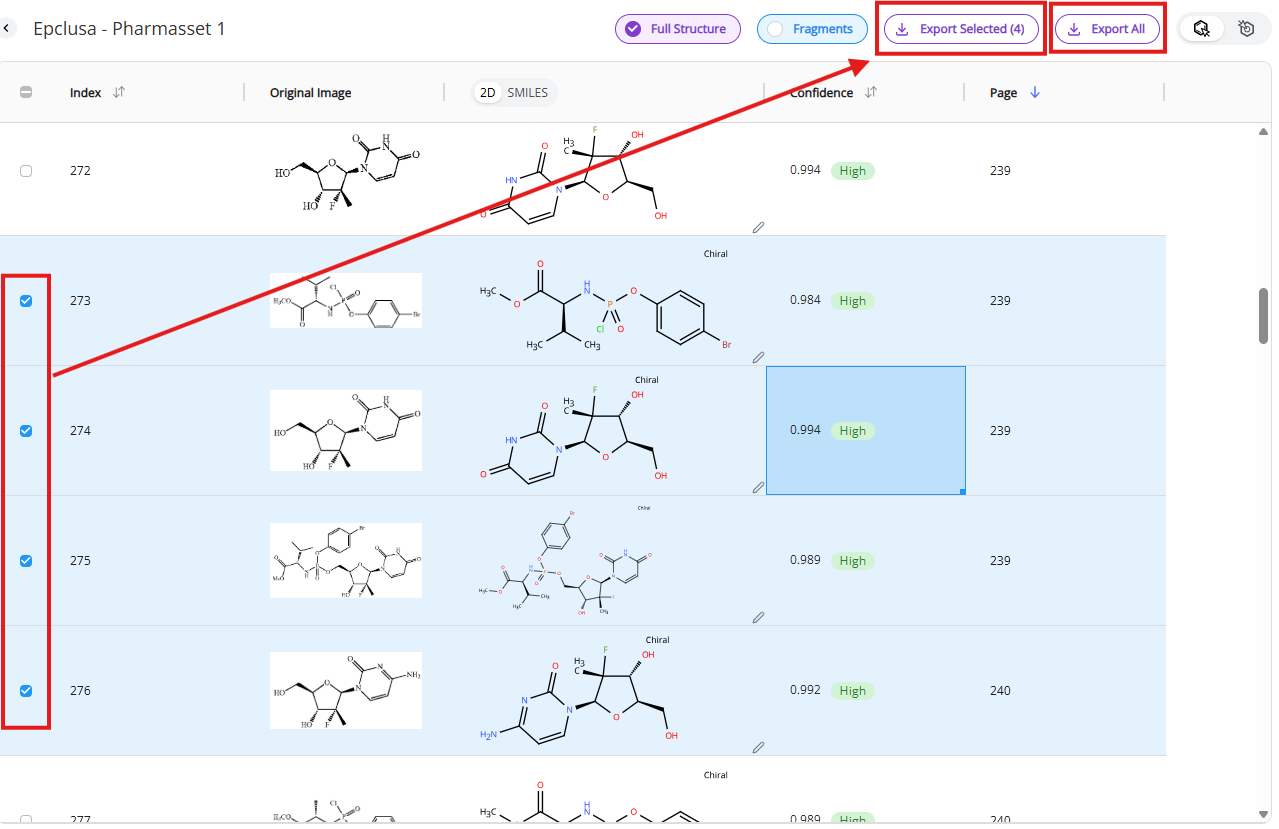This screenshot has width=1279, height=829.
Task: Click the back arrow beside Epclusa title
Action: [x=6, y=29]
